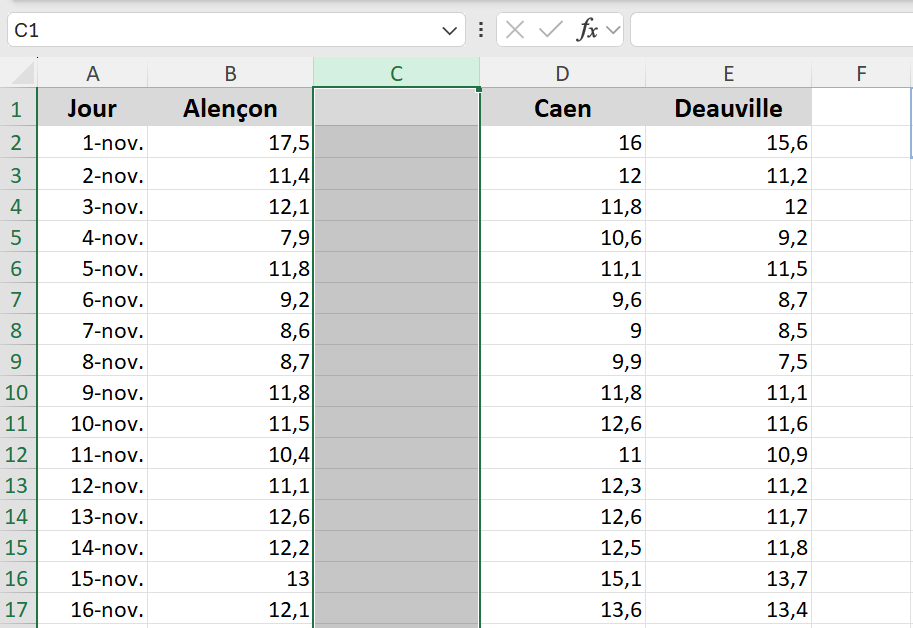
Task: Click the Name Box showing C1
Action: tap(220, 30)
